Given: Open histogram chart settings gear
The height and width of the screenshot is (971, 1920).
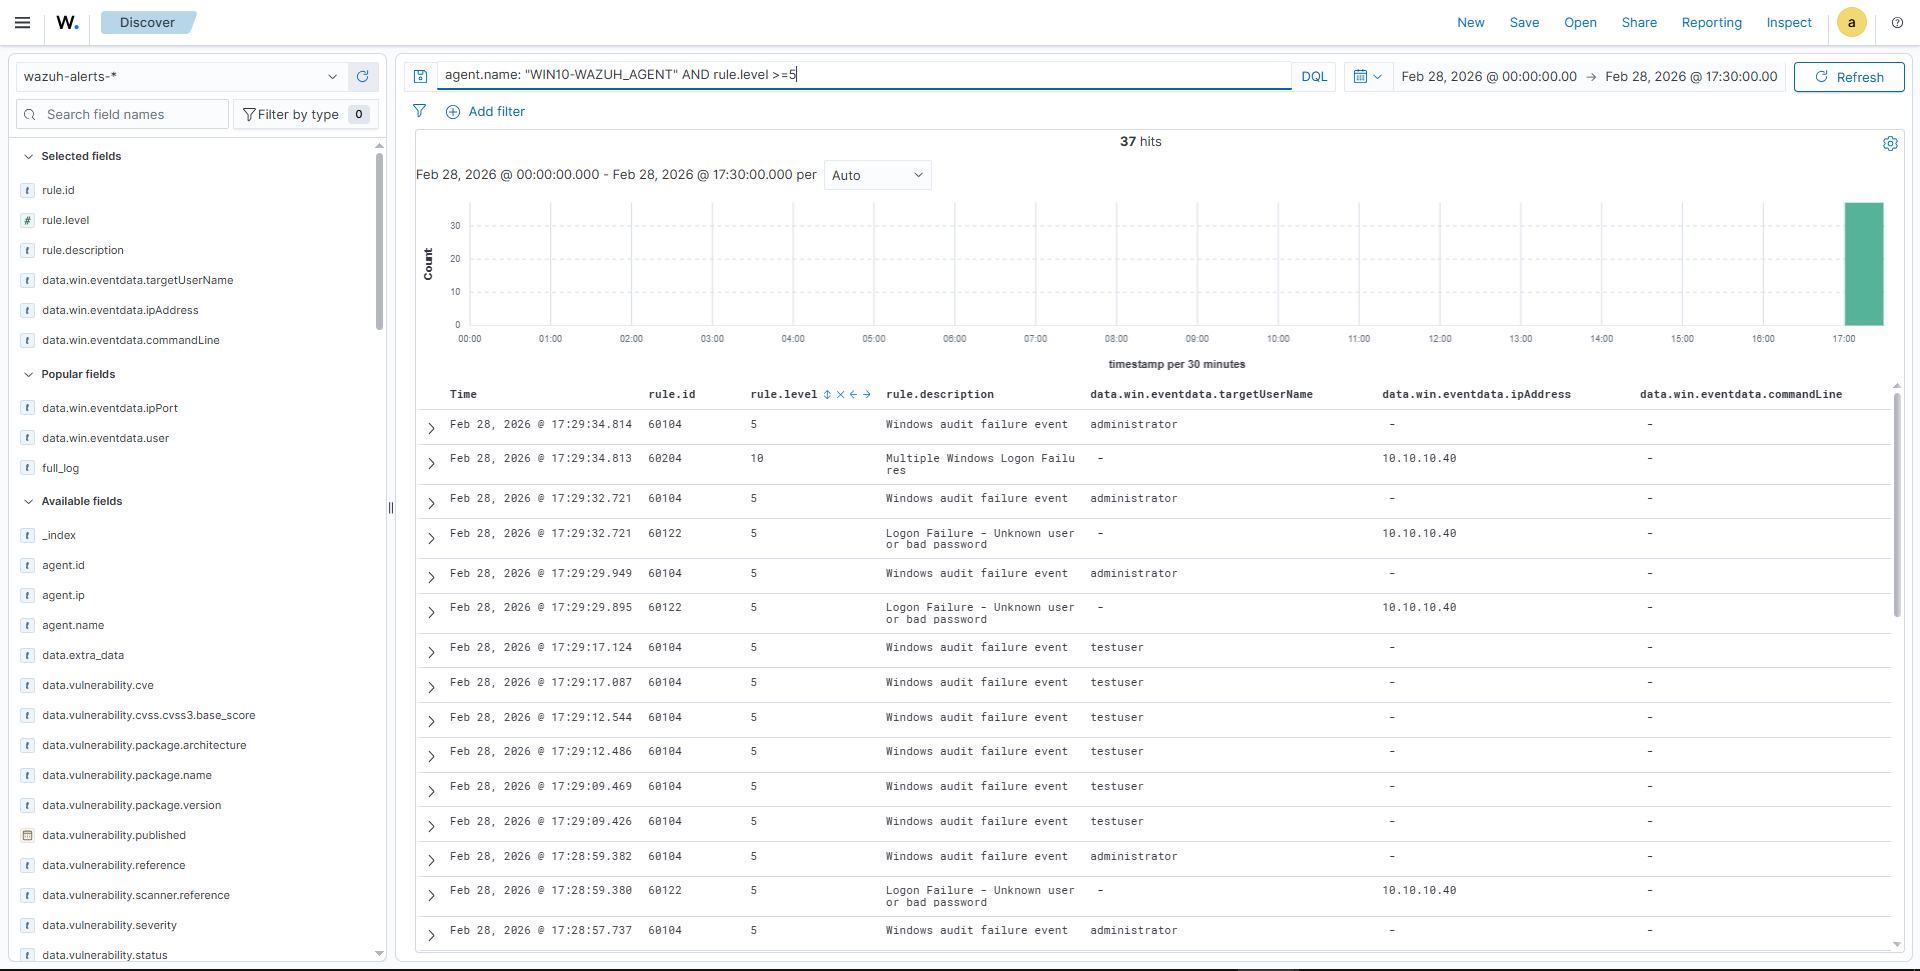Looking at the screenshot, I should (1890, 143).
